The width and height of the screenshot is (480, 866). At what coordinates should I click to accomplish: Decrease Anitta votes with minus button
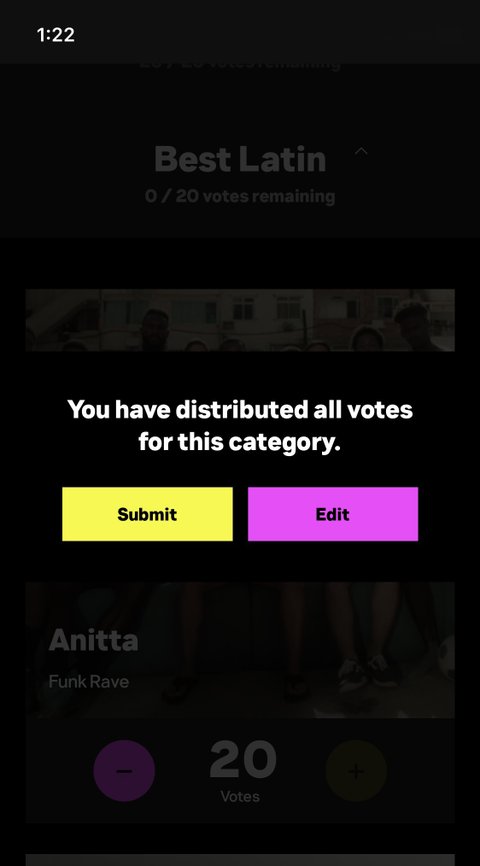[x=124, y=770]
